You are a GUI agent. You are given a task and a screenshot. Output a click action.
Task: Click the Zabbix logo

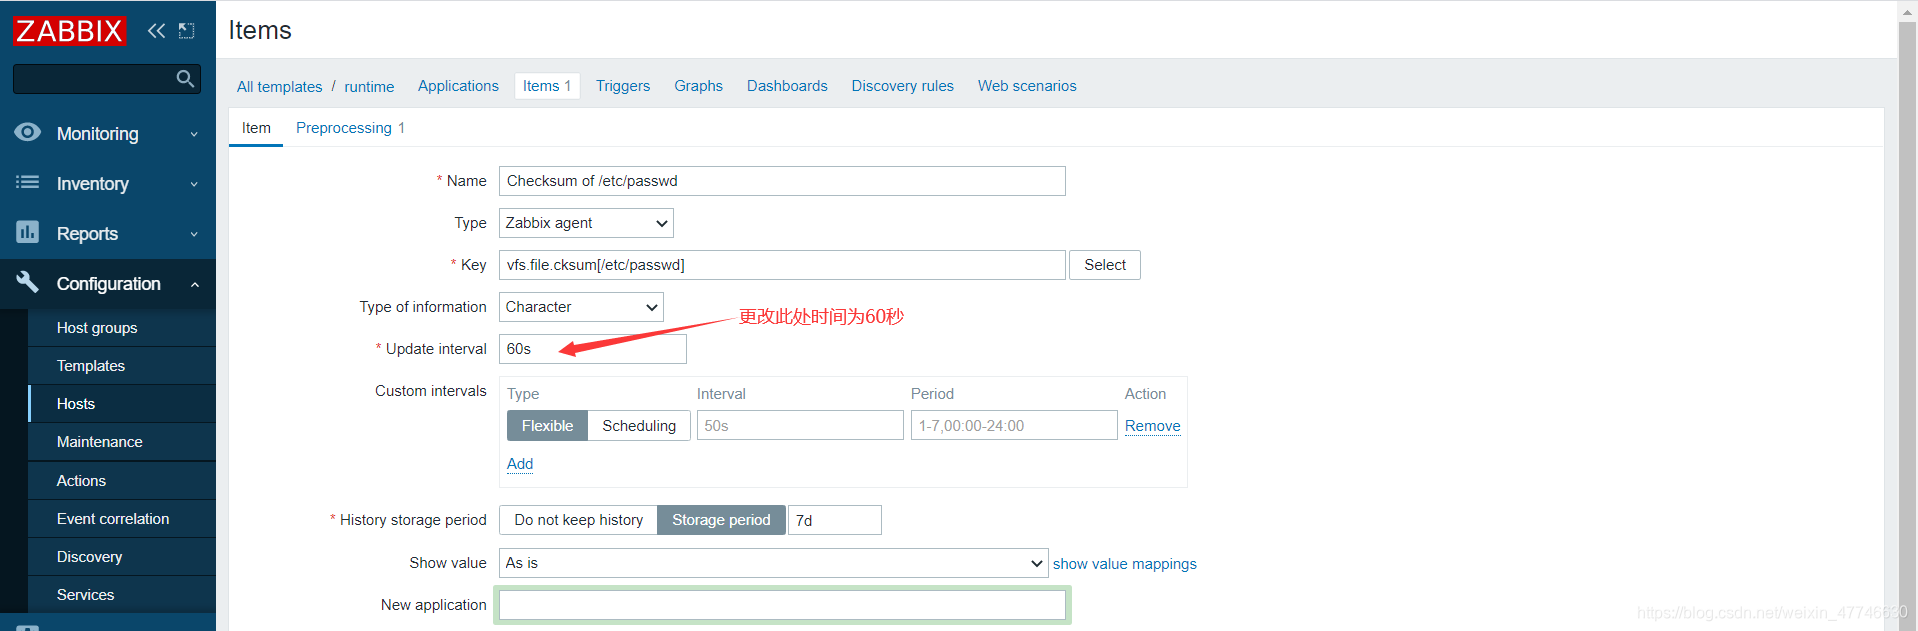pyautogui.click(x=69, y=31)
